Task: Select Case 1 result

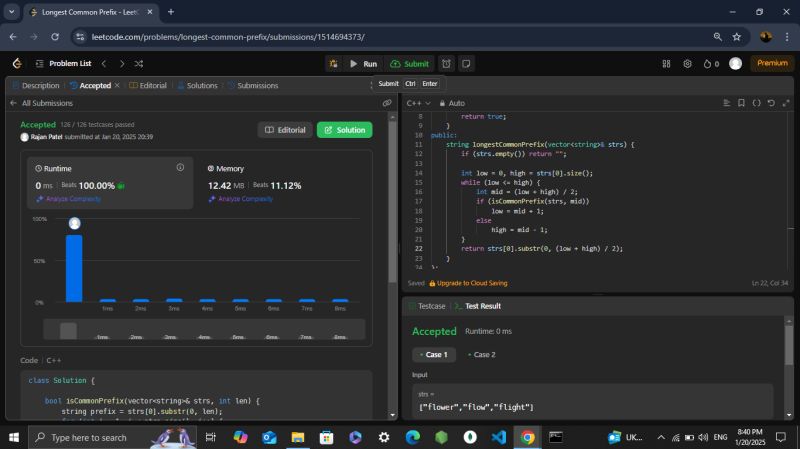Action: coord(433,355)
